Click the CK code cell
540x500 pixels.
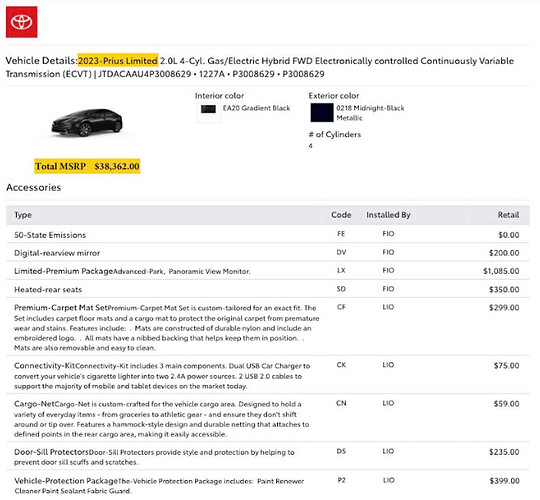(341, 365)
